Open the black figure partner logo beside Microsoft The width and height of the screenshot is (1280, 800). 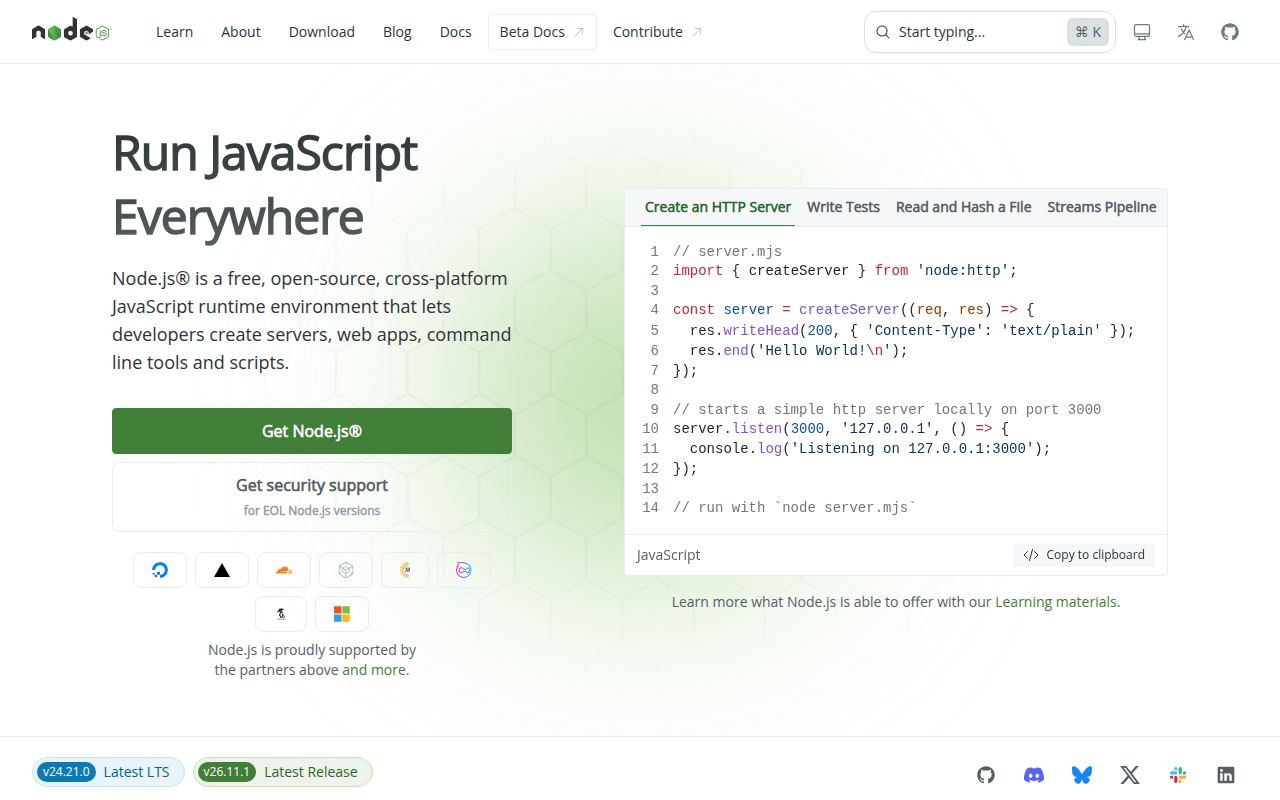point(281,614)
